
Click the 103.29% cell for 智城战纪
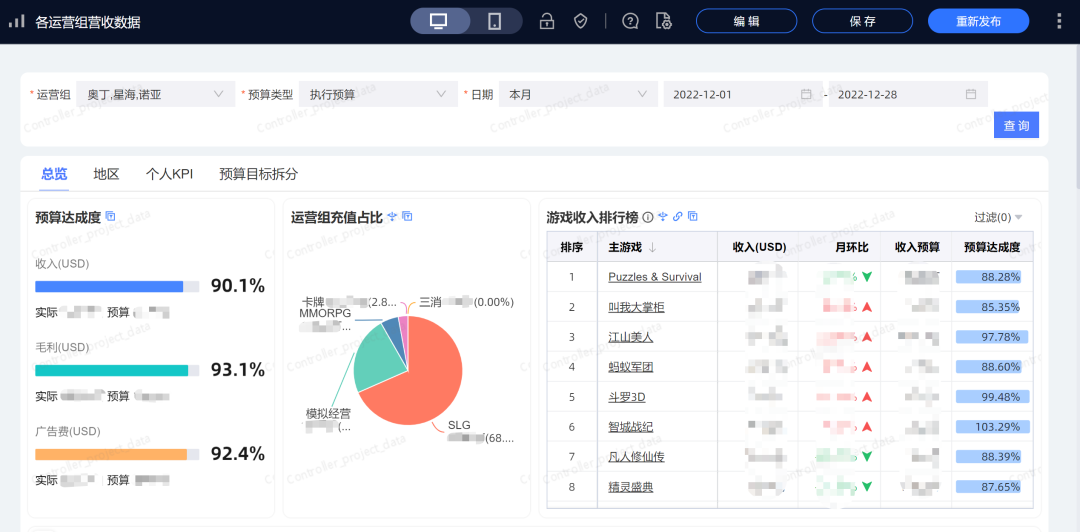pos(993,427)
